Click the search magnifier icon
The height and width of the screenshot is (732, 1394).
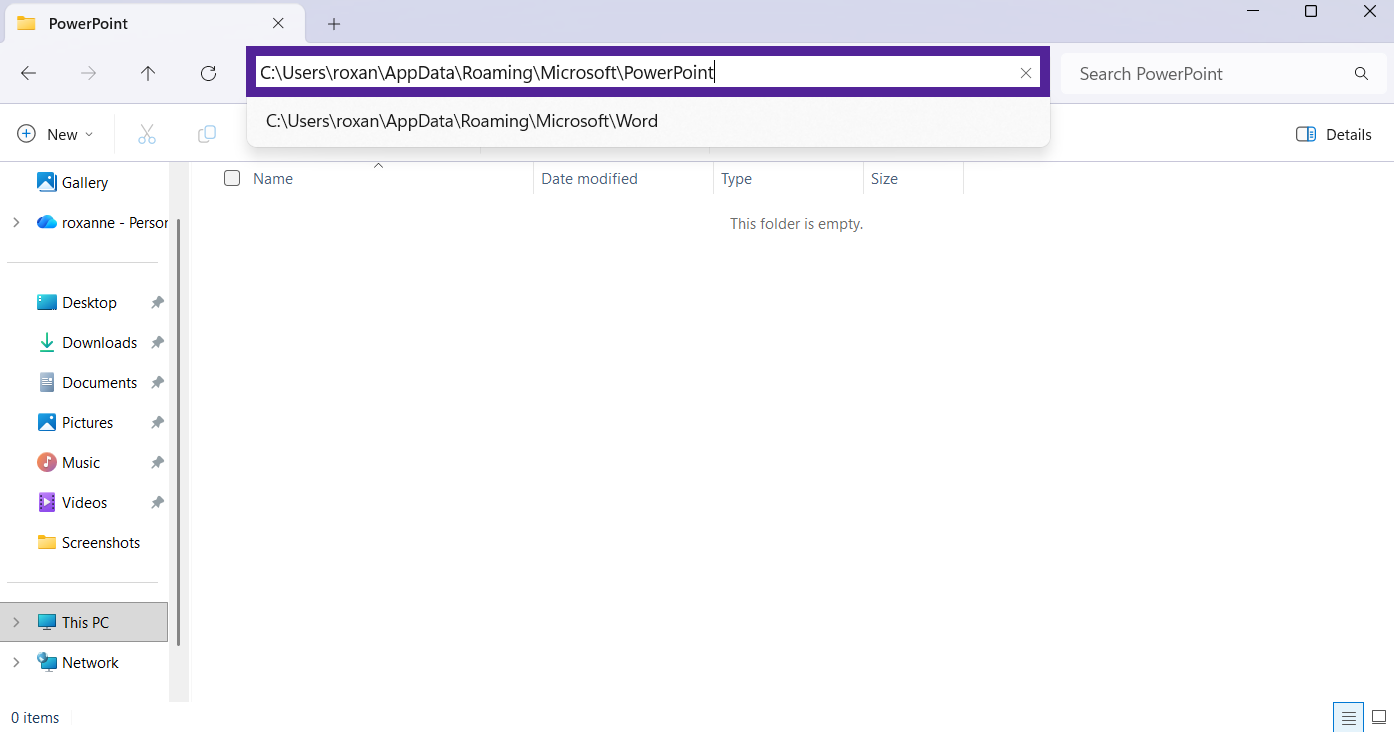[x=1361, y=73]
